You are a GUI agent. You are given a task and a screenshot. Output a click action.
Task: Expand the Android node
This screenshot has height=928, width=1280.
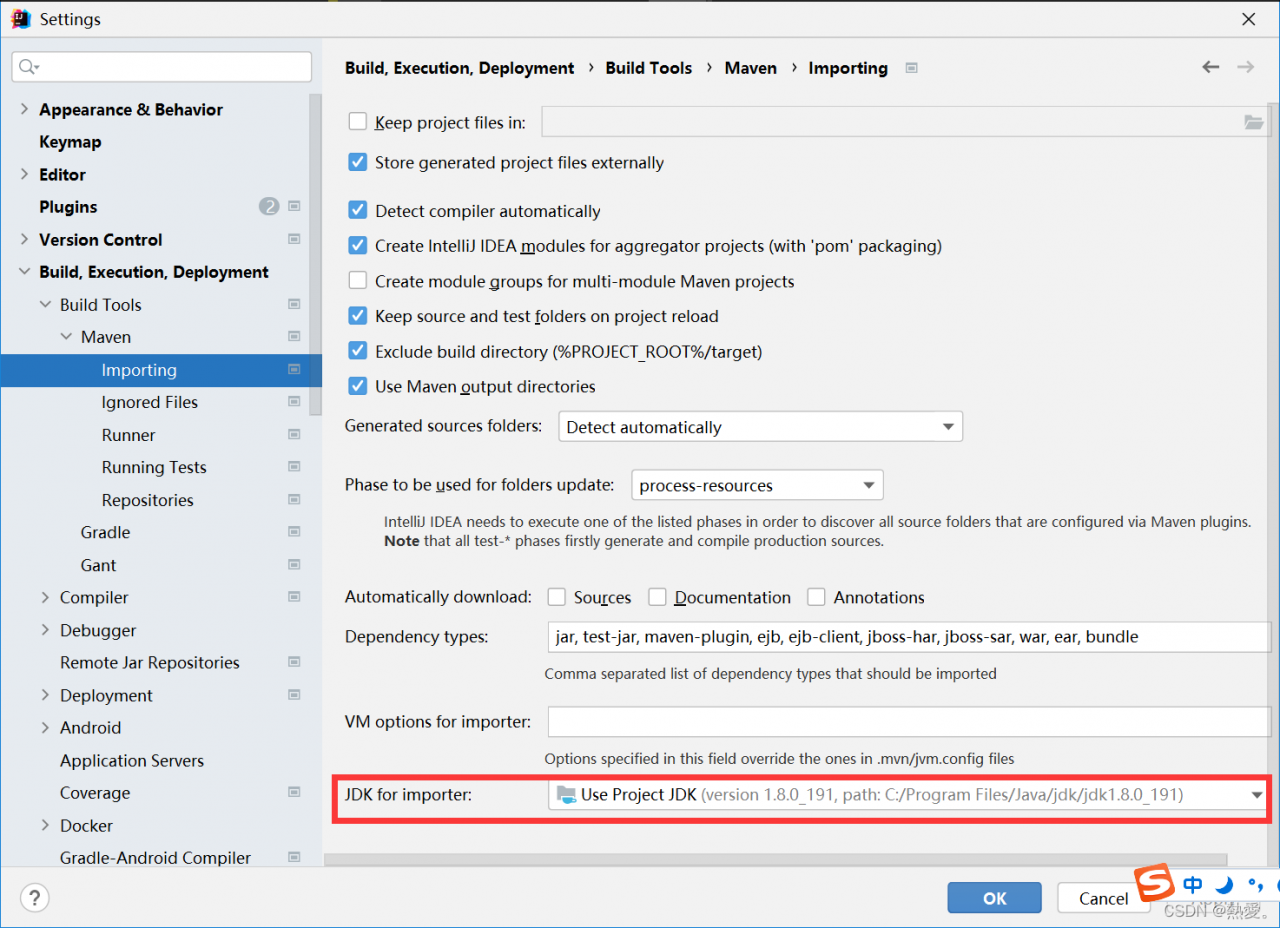pyautogui.click(x=45, y=728)
